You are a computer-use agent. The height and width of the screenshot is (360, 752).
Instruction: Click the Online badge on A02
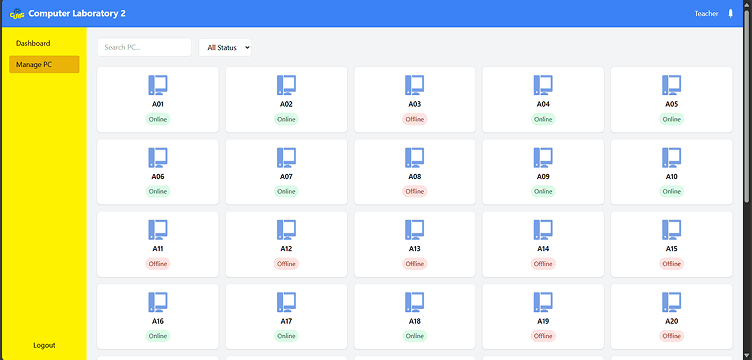286,119
